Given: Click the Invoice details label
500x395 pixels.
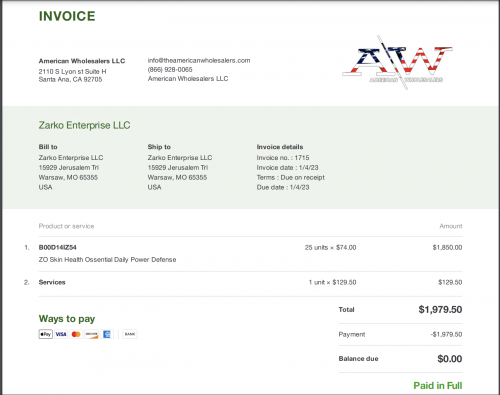Looking at the screenshot, I should click(280, 147).
